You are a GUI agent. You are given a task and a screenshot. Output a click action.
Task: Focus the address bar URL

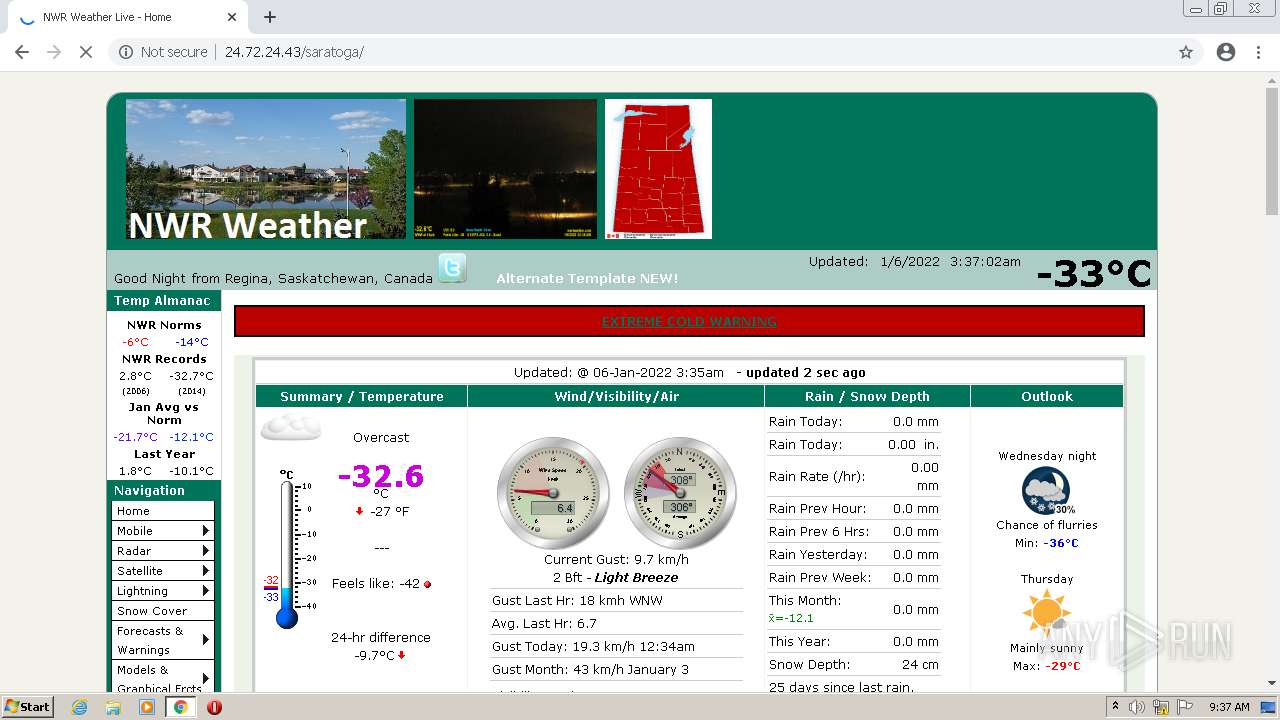pos(294,52)
